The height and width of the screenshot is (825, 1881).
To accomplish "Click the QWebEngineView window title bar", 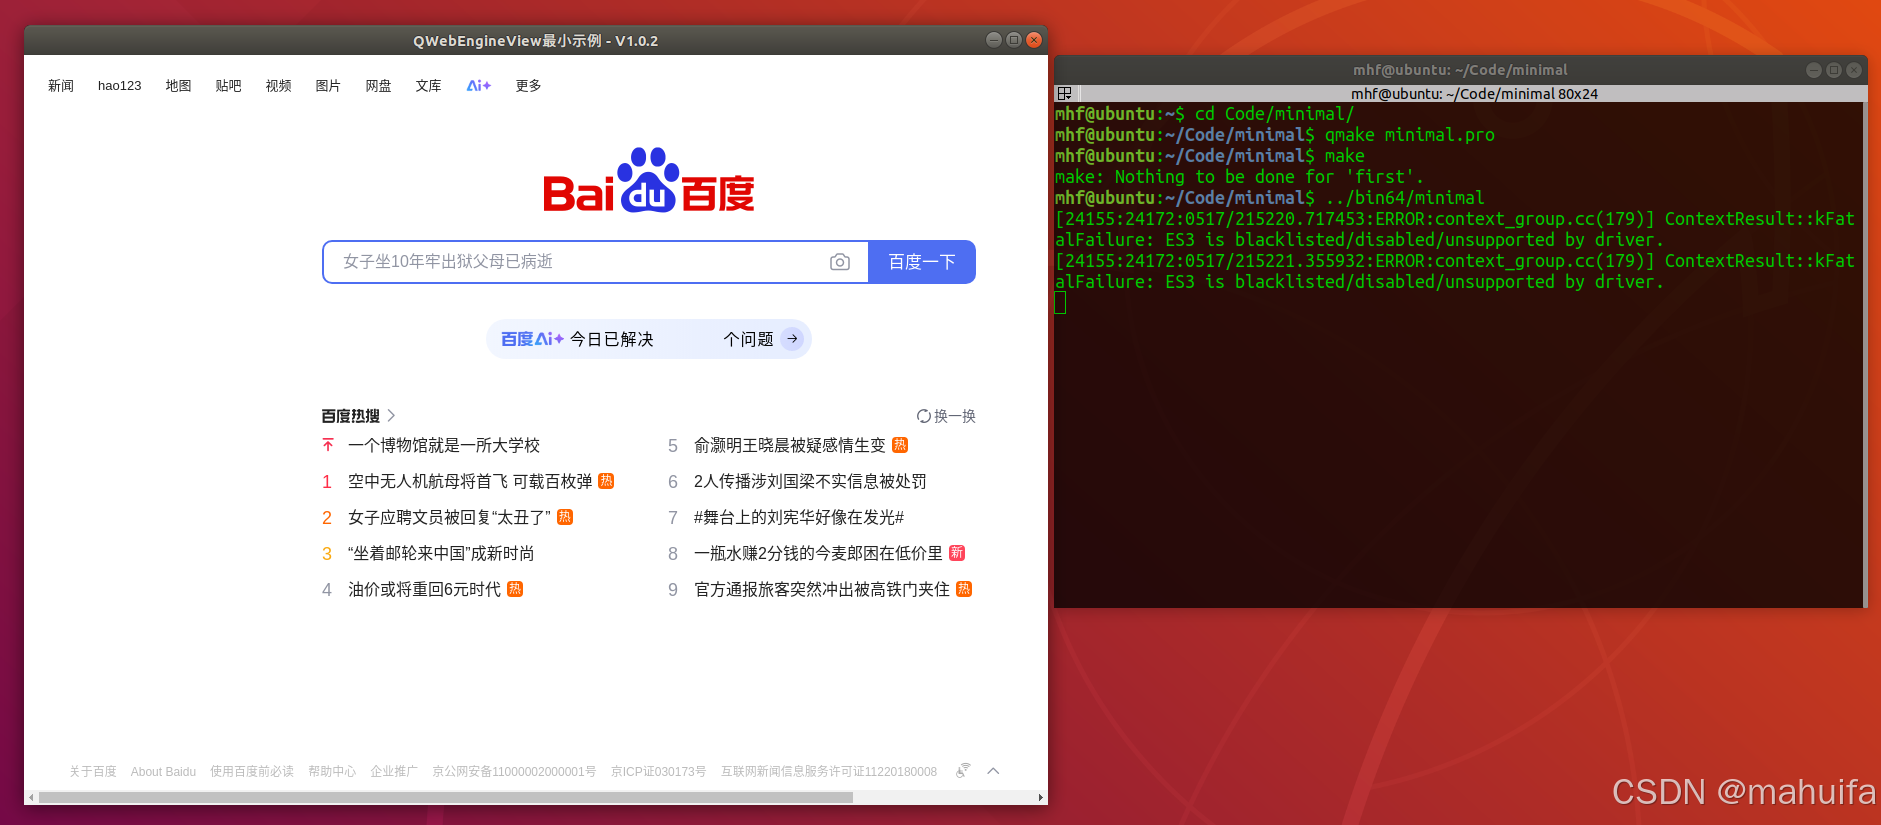I will (x=536, y=40).
